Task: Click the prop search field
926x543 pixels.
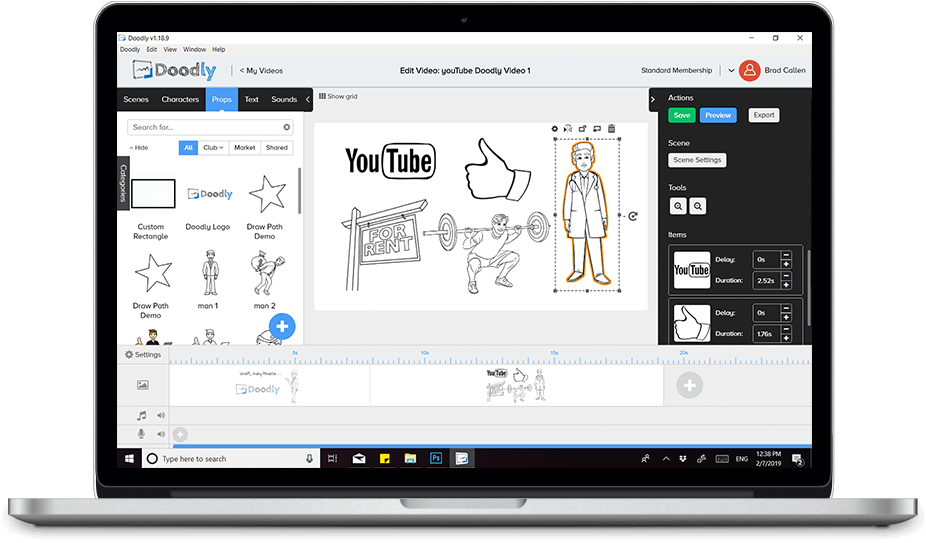Action: 210,127
